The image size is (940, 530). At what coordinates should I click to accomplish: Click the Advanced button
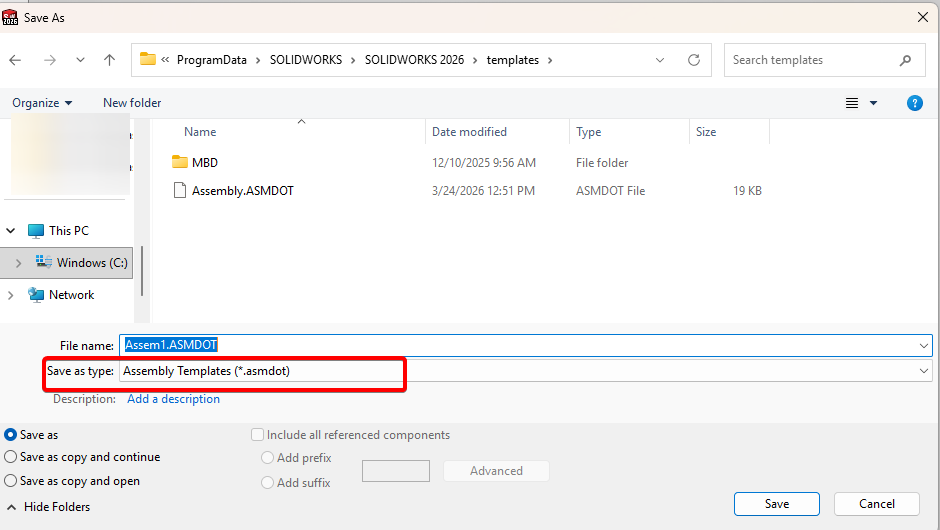click(496, 471)
